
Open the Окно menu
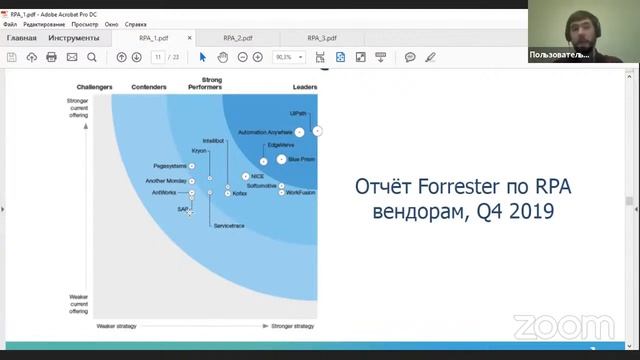pos(111,24)
